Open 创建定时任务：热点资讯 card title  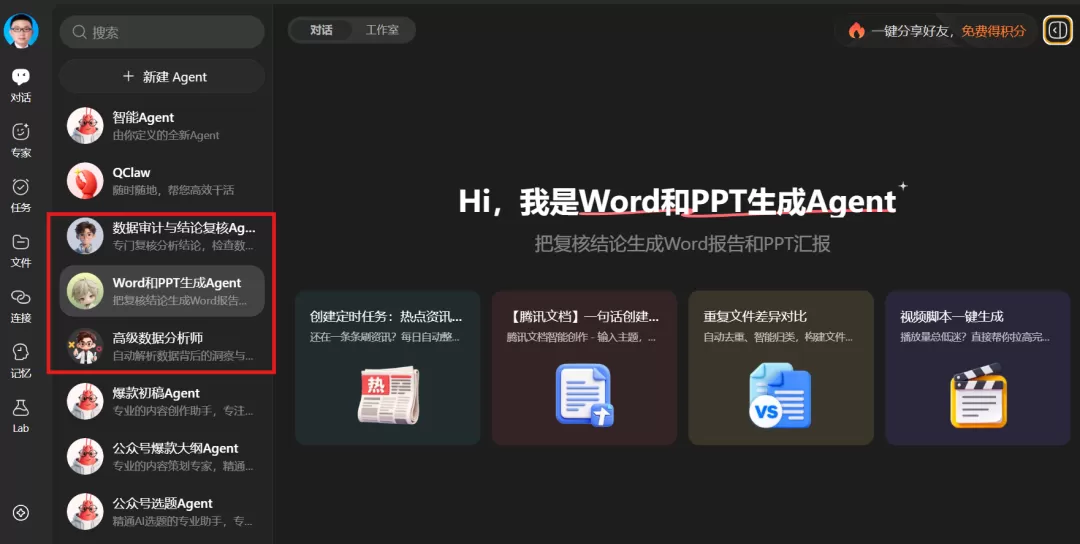point(386,317)
